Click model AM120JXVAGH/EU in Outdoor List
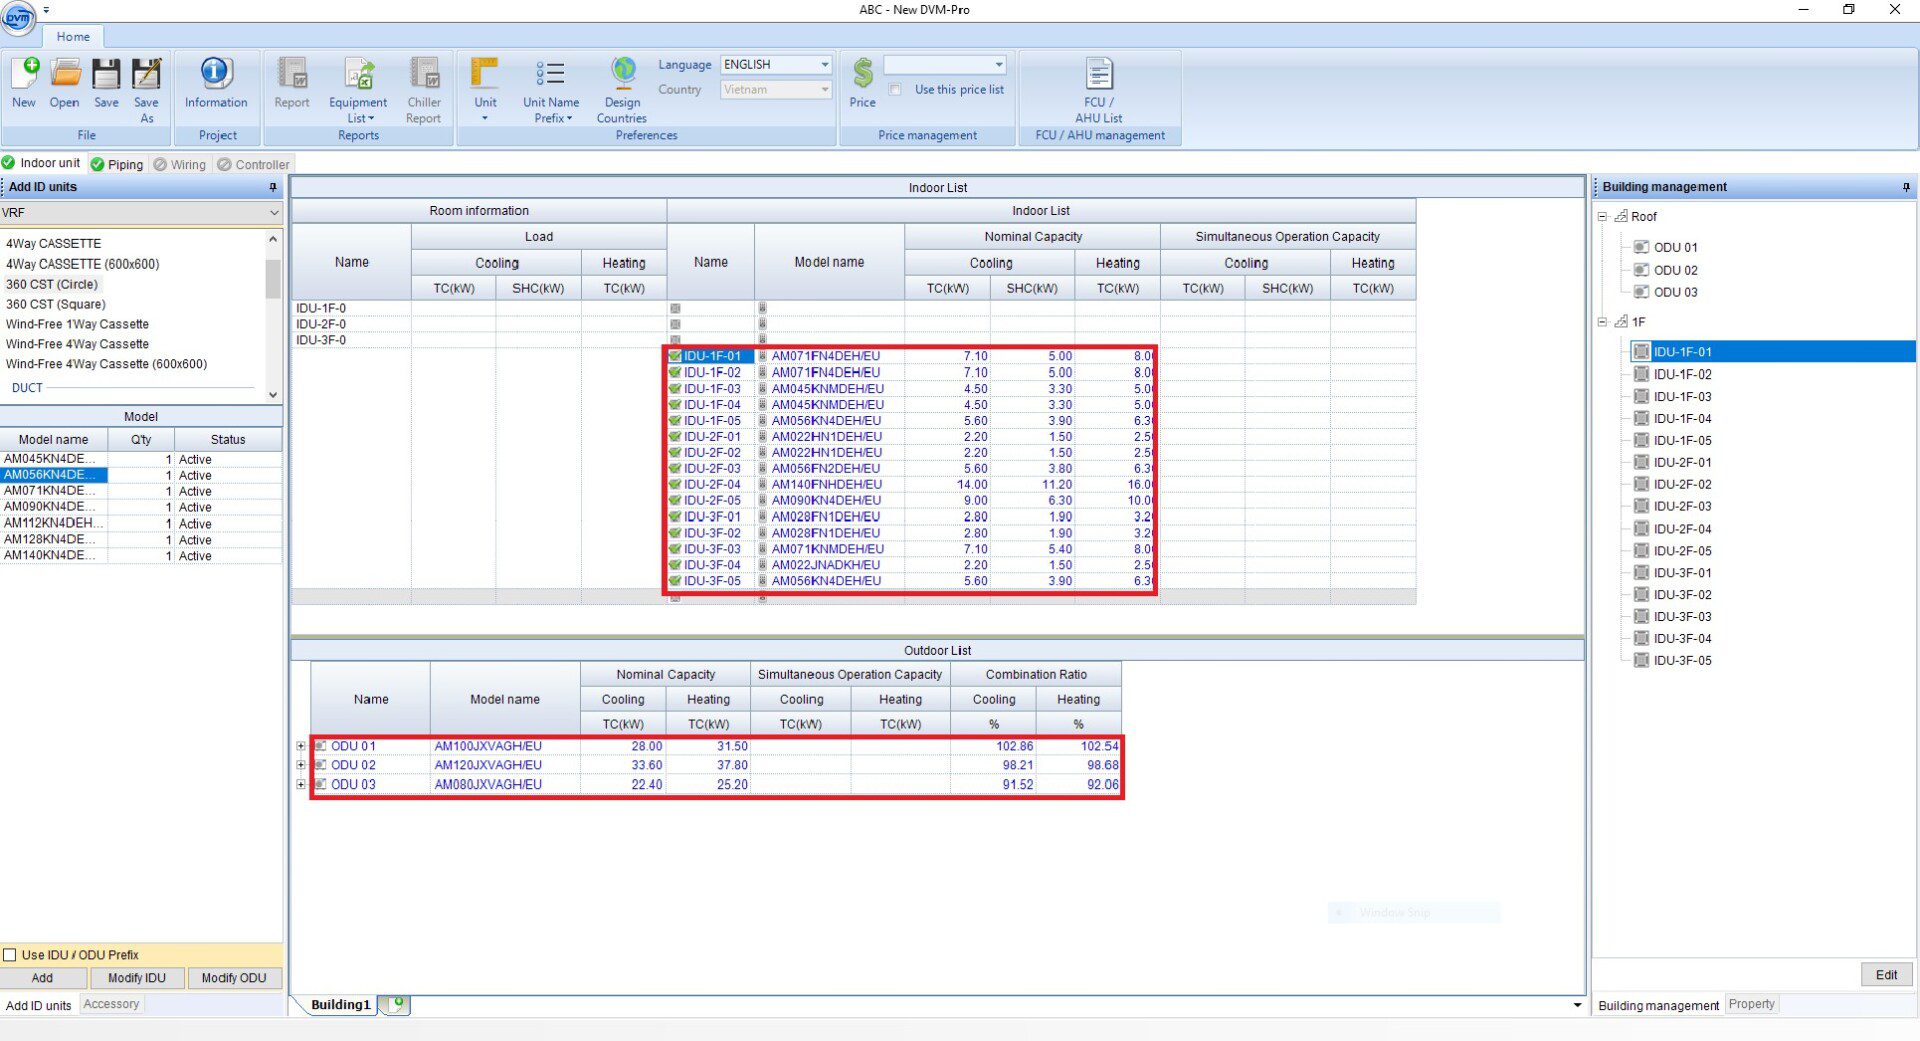The image size is (1920, 1041). coord(488,765)
